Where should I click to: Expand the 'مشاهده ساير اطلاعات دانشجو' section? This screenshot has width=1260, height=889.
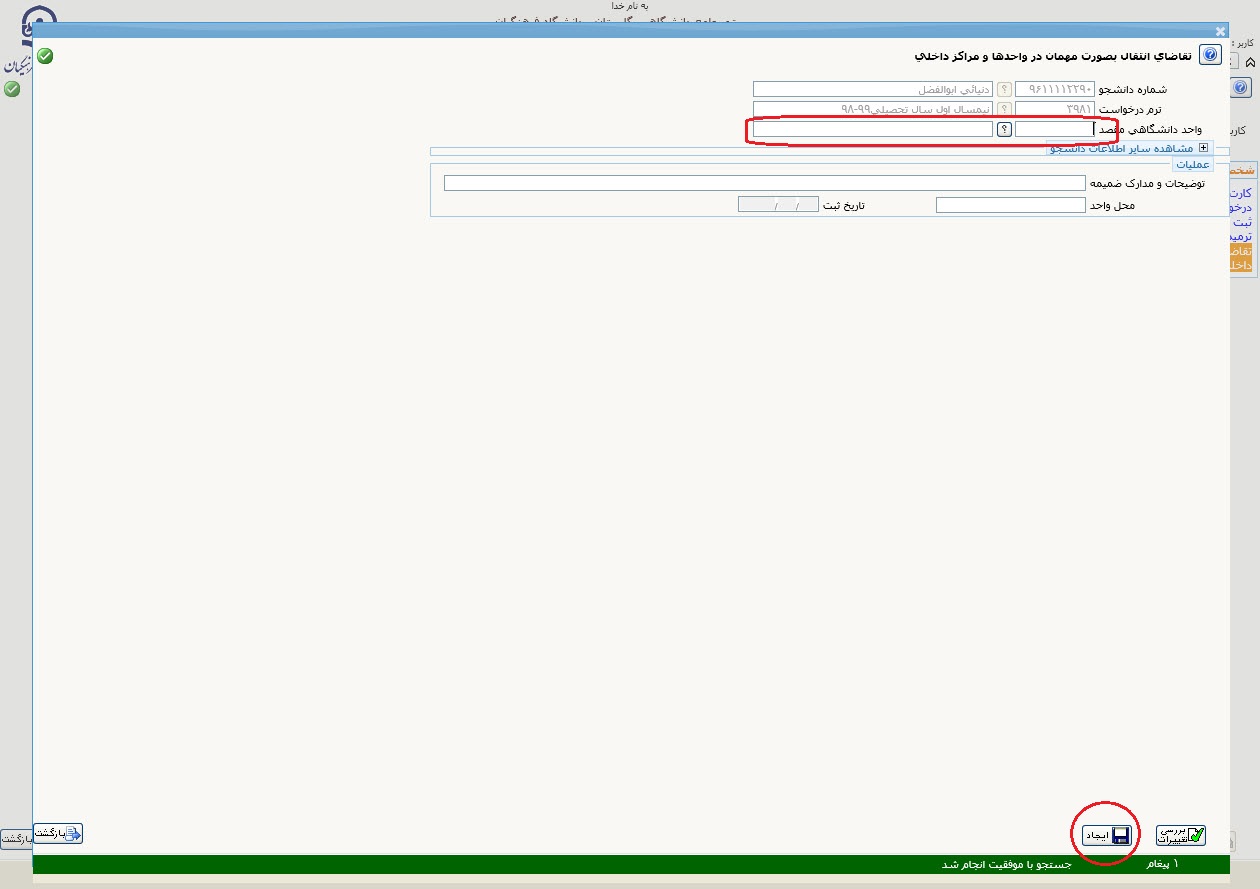coord(1203,148)
